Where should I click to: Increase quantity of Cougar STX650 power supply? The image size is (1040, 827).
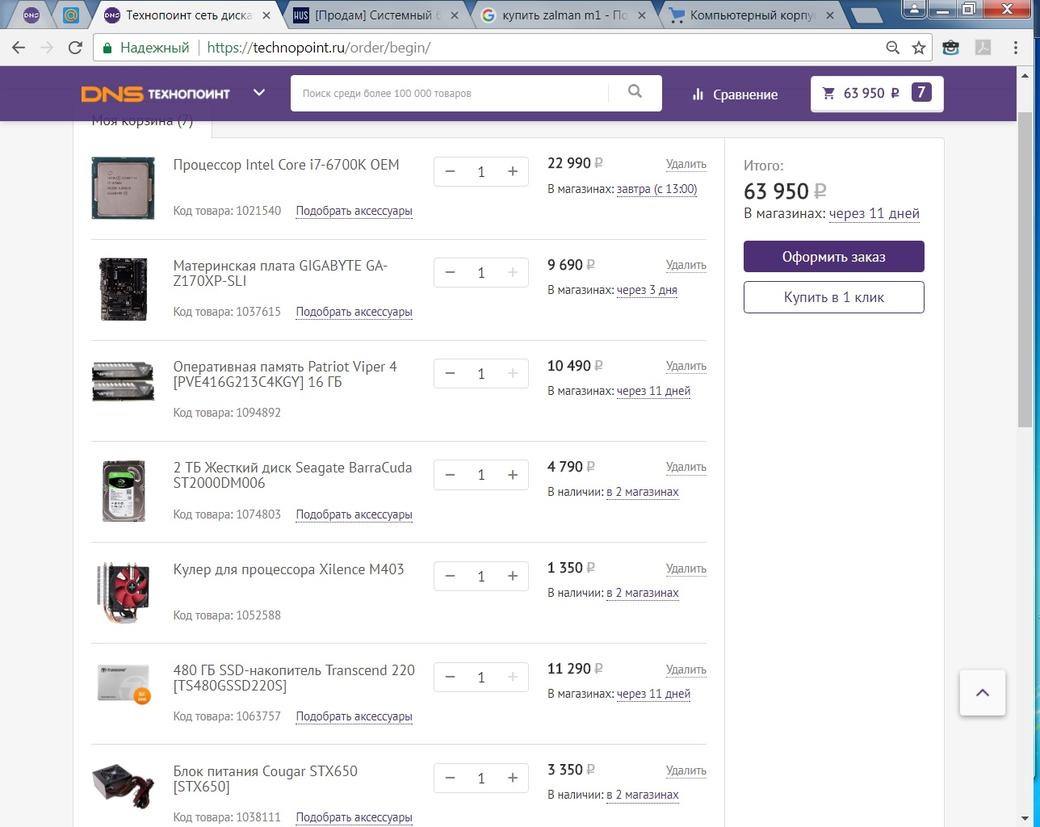pyautogui.click(x=513, y=778)
